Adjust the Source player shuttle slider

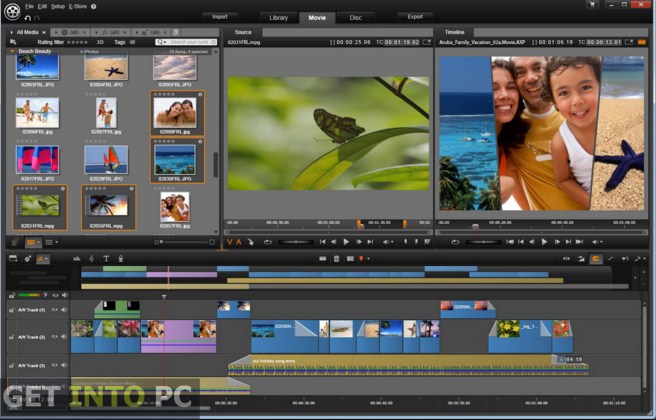[x=296, y=242]
